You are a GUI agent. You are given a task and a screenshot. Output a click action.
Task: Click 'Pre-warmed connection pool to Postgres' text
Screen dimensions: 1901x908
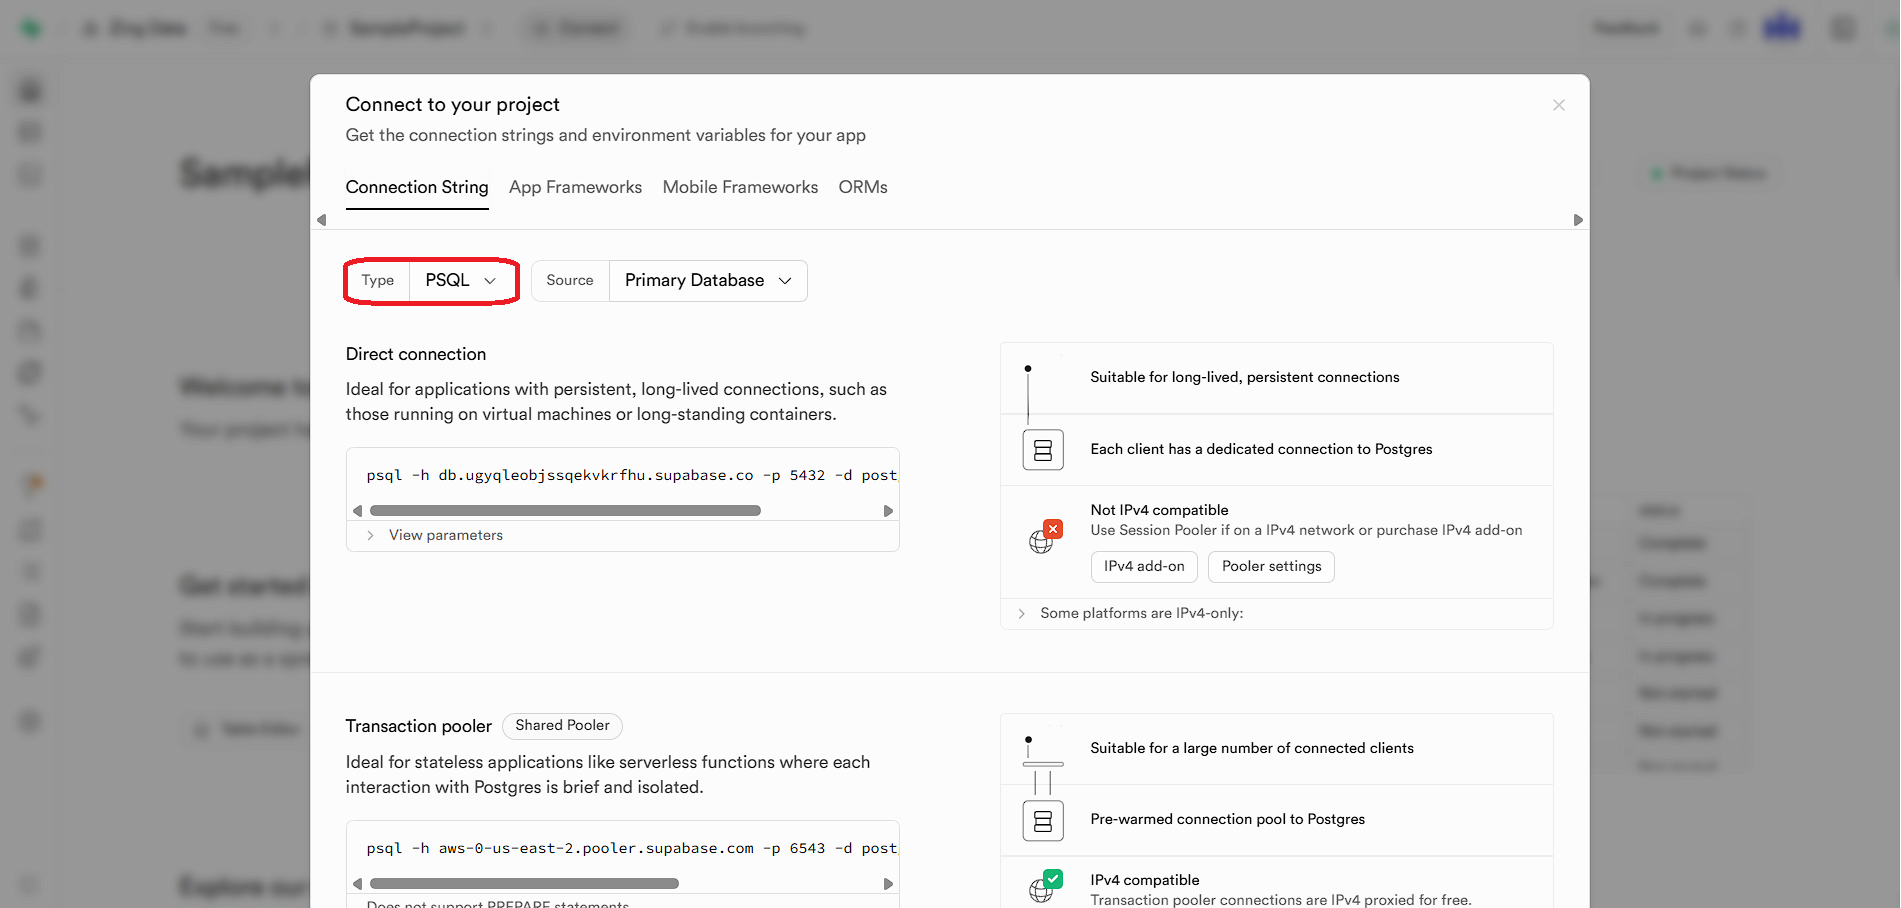[1227, 819]
